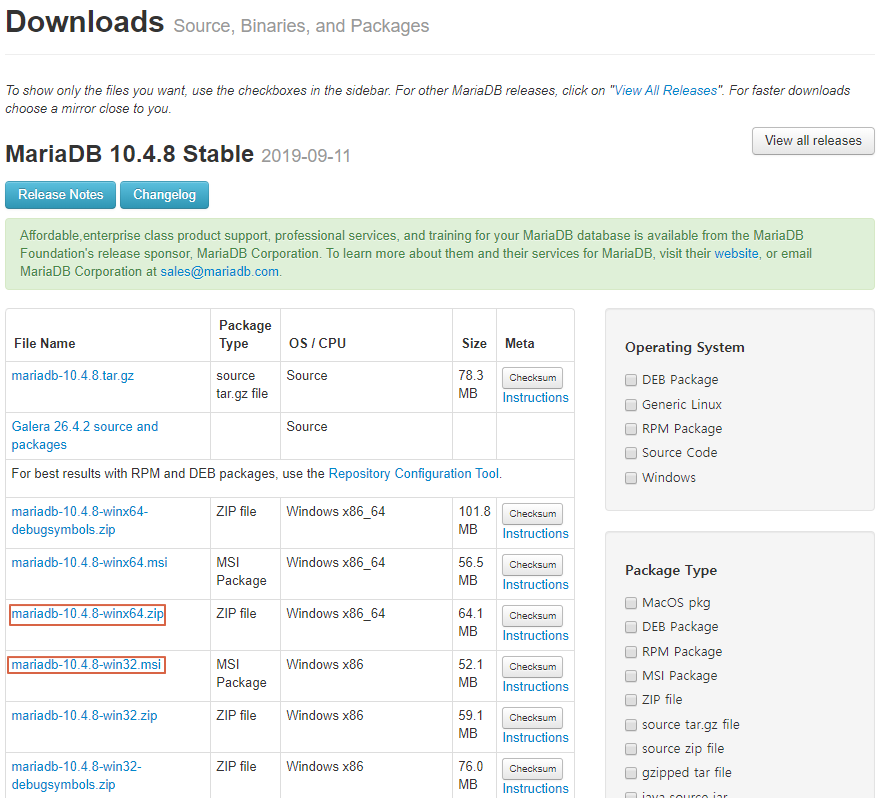Check the Generic Linux filter
This screenshot has height=798, width=881.
631,405
